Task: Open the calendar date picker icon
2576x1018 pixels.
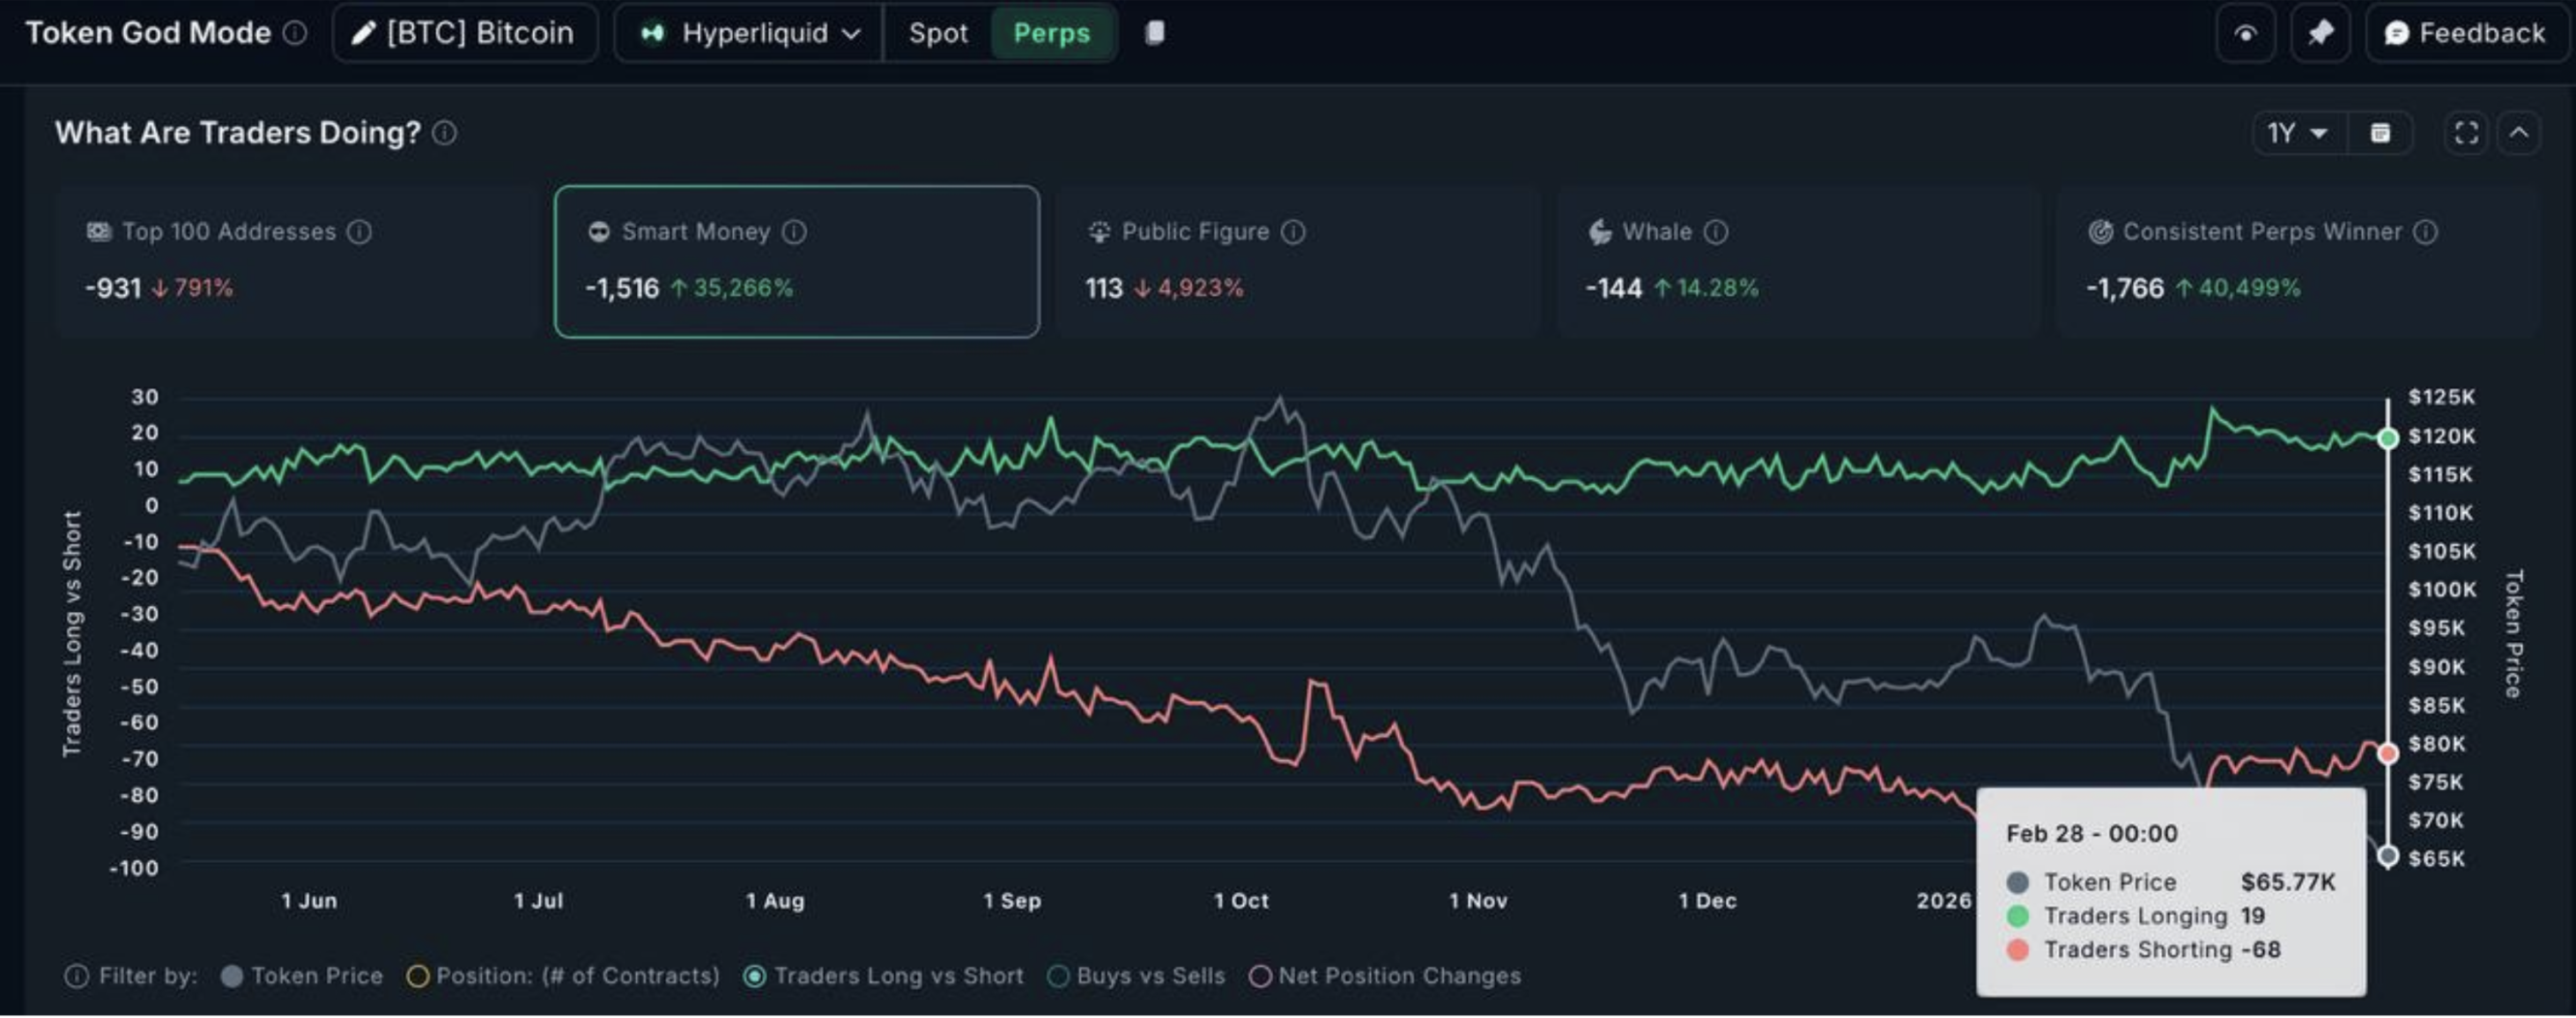Action: pyautogui.click(x=2380, y=133)
